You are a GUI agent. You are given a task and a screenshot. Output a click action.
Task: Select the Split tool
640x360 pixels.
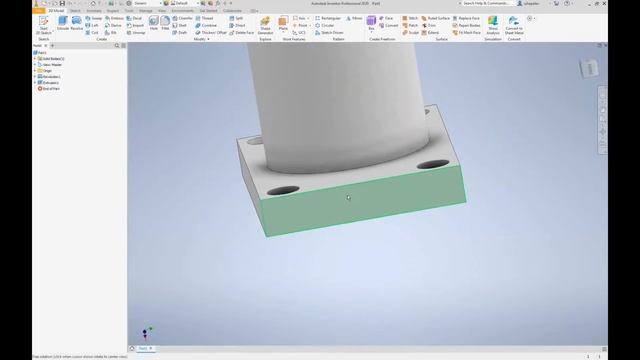coord(236,18)
